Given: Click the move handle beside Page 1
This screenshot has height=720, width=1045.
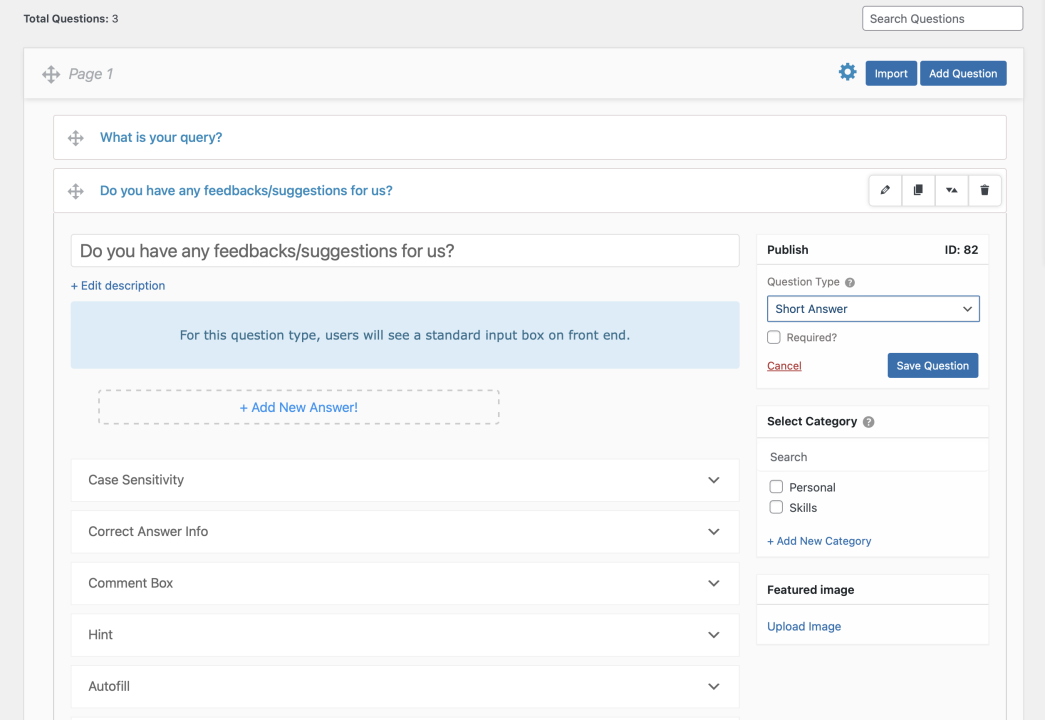Looking at the screenshot, I should click(x=50, y=74).
